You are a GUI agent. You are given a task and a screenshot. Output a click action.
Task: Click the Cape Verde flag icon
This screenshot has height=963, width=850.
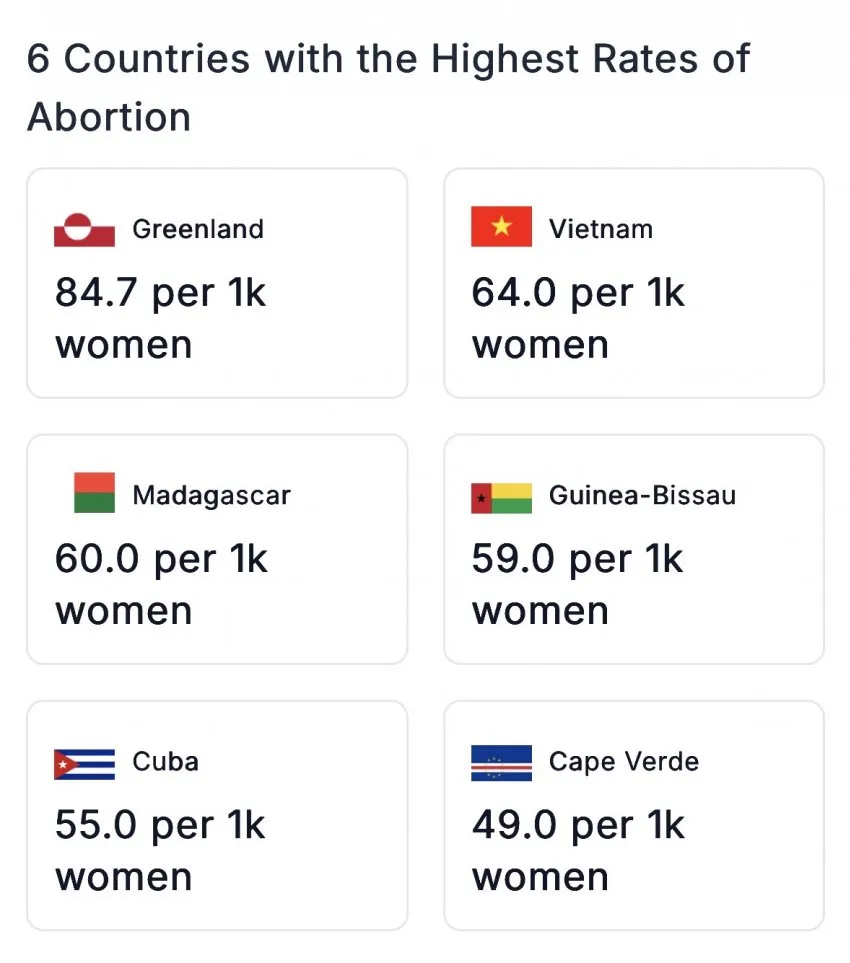tap(501, 763)
